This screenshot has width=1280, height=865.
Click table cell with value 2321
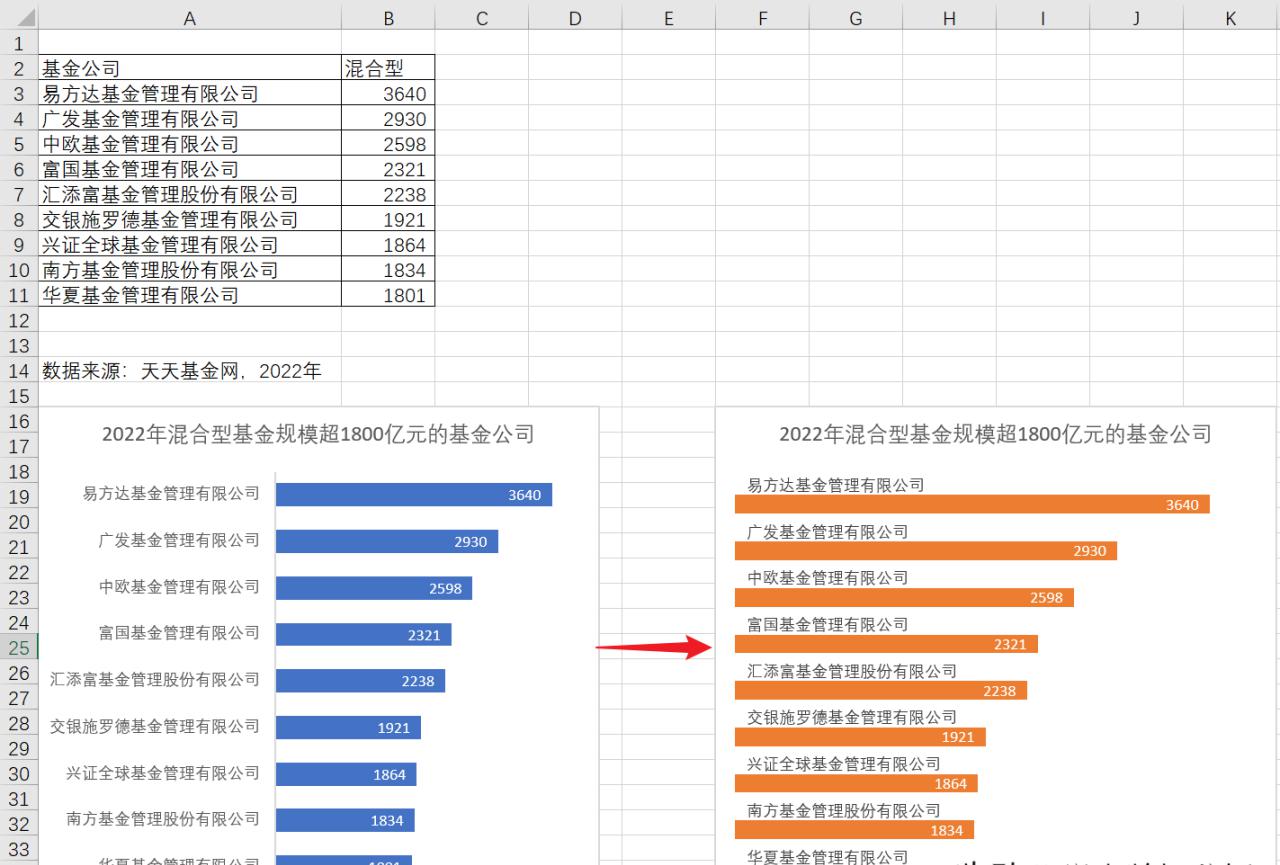pyautogui.click(x=388, y=169)
